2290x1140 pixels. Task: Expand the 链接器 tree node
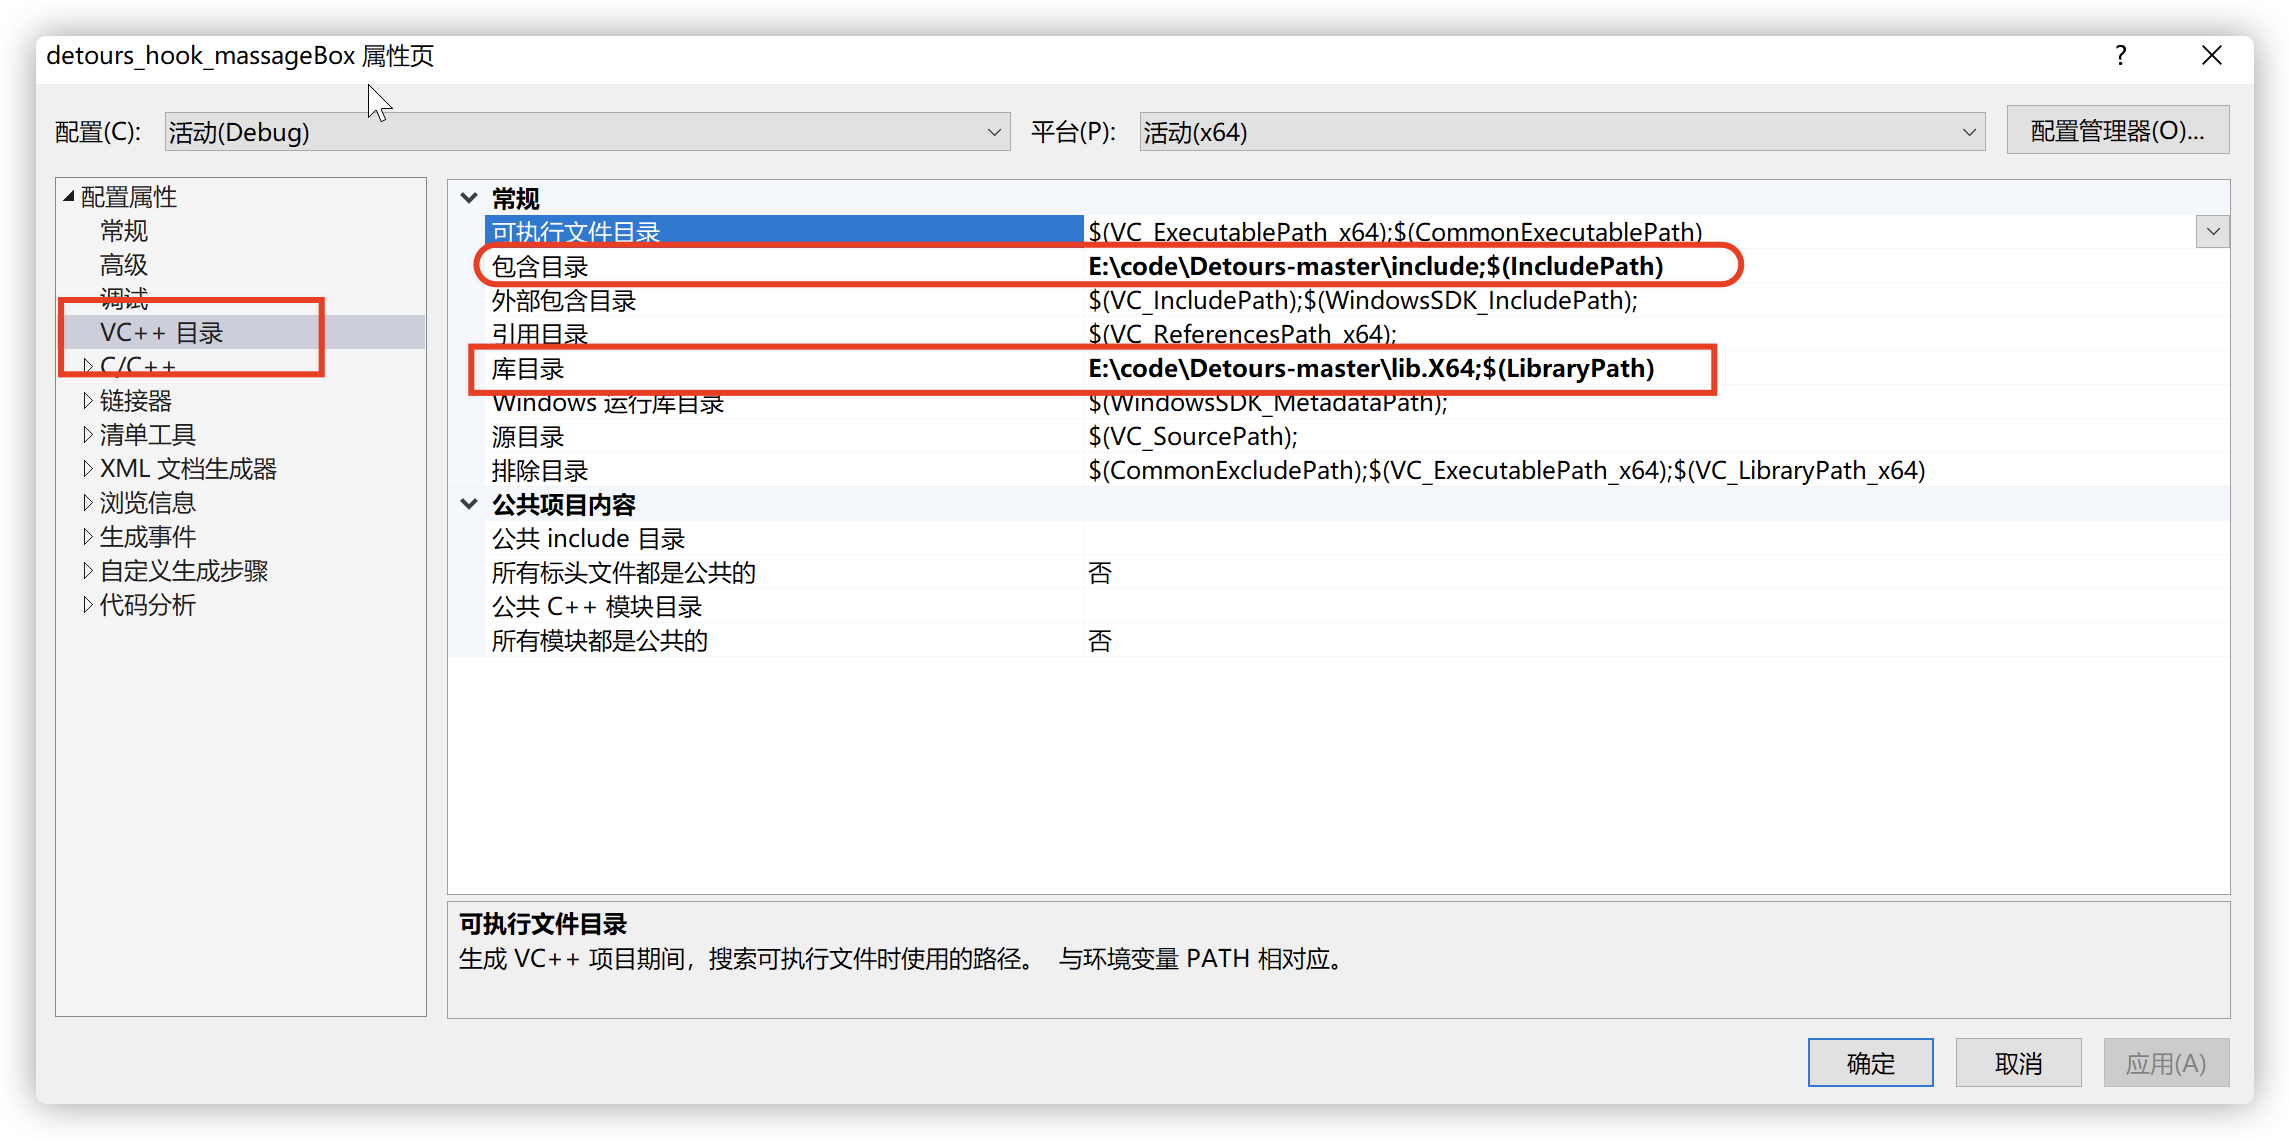(x=88, y=401)
